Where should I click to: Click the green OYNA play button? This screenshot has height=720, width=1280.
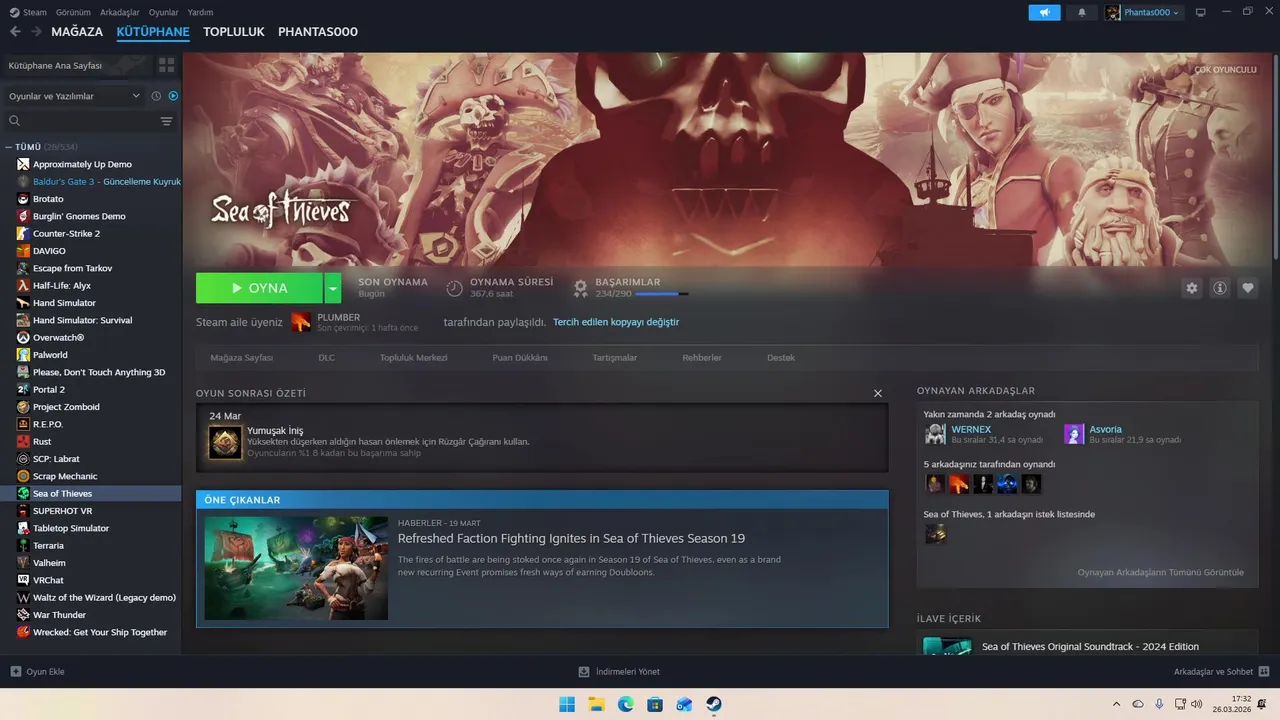[259, 288]
